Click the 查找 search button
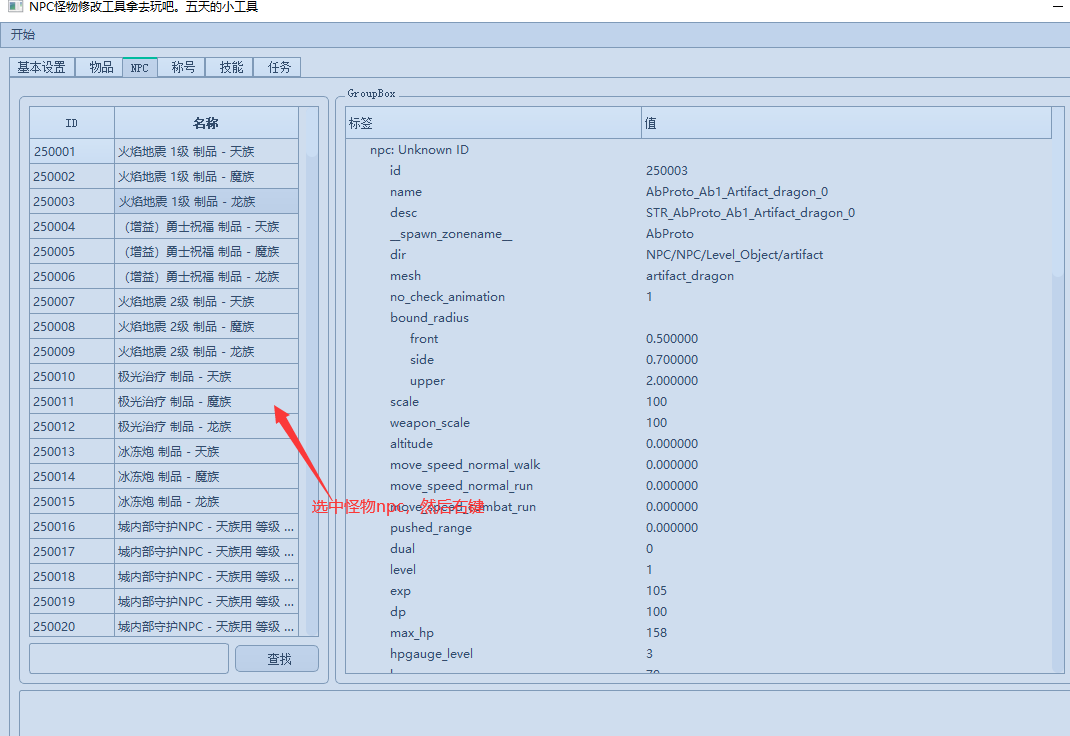The height and width of the screenshot is (736, 1070). 277,659
